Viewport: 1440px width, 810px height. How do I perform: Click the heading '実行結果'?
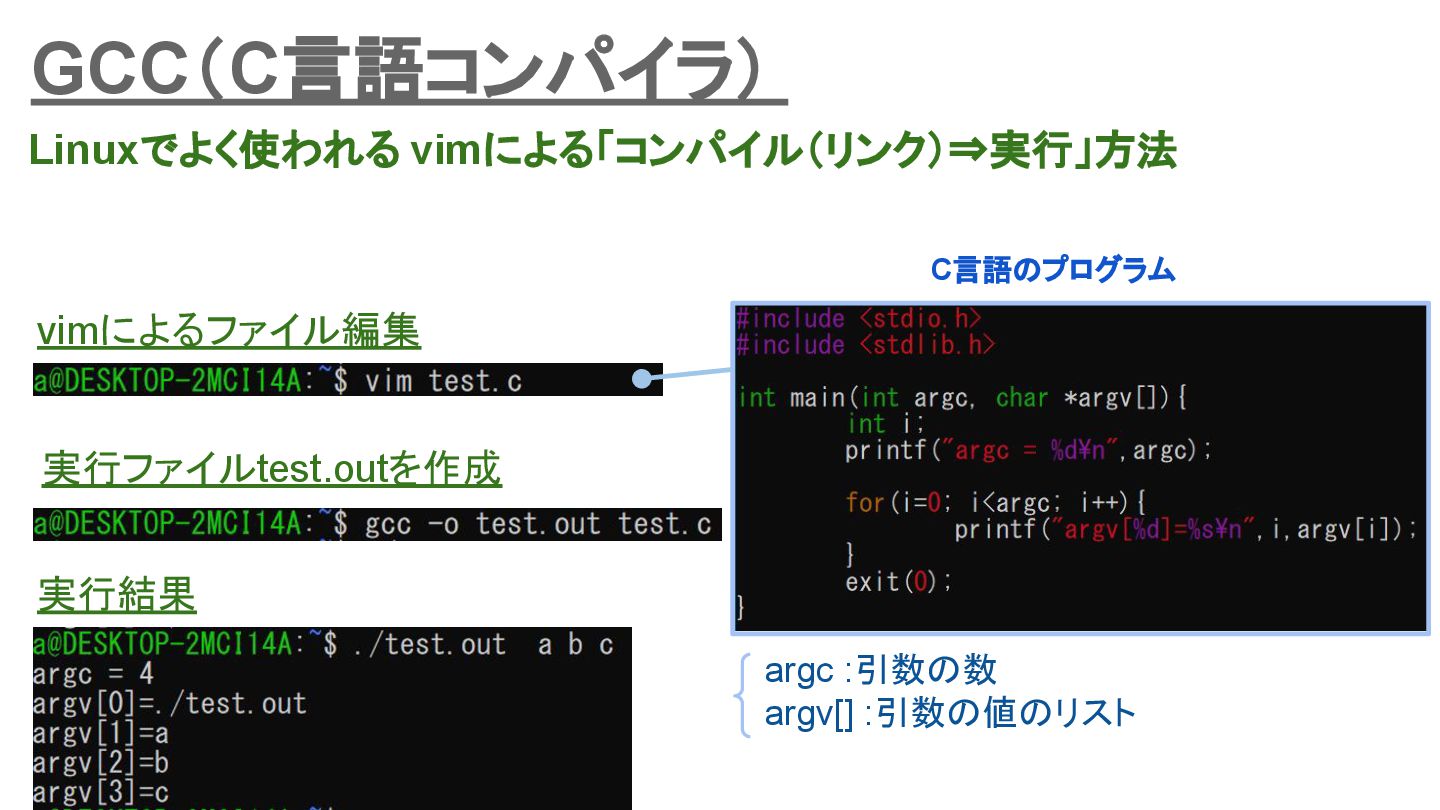pos(116,596)
